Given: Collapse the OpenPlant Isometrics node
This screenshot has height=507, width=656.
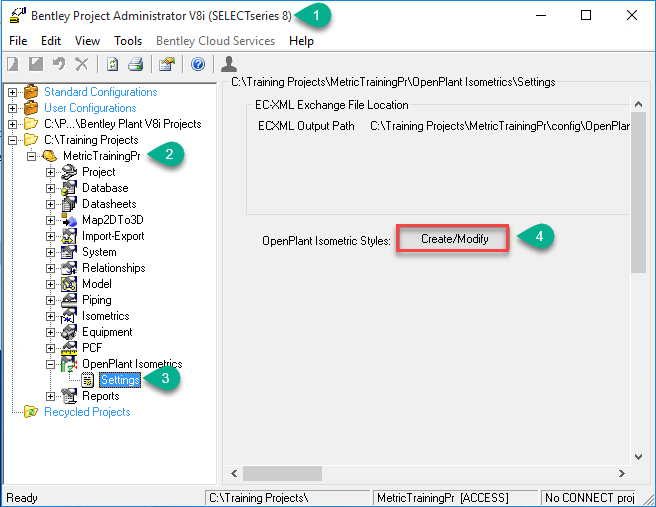Looking at the screenshot, I should pos(50,364).
